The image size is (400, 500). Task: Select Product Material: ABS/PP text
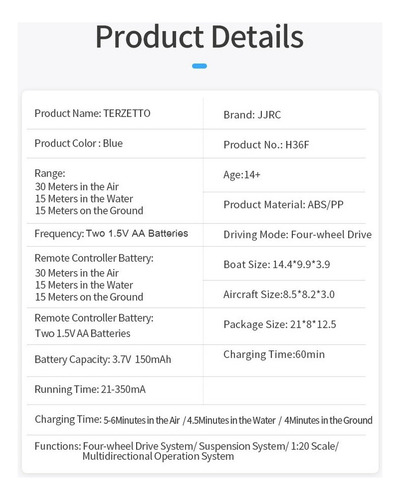click(x=283, y=204)
